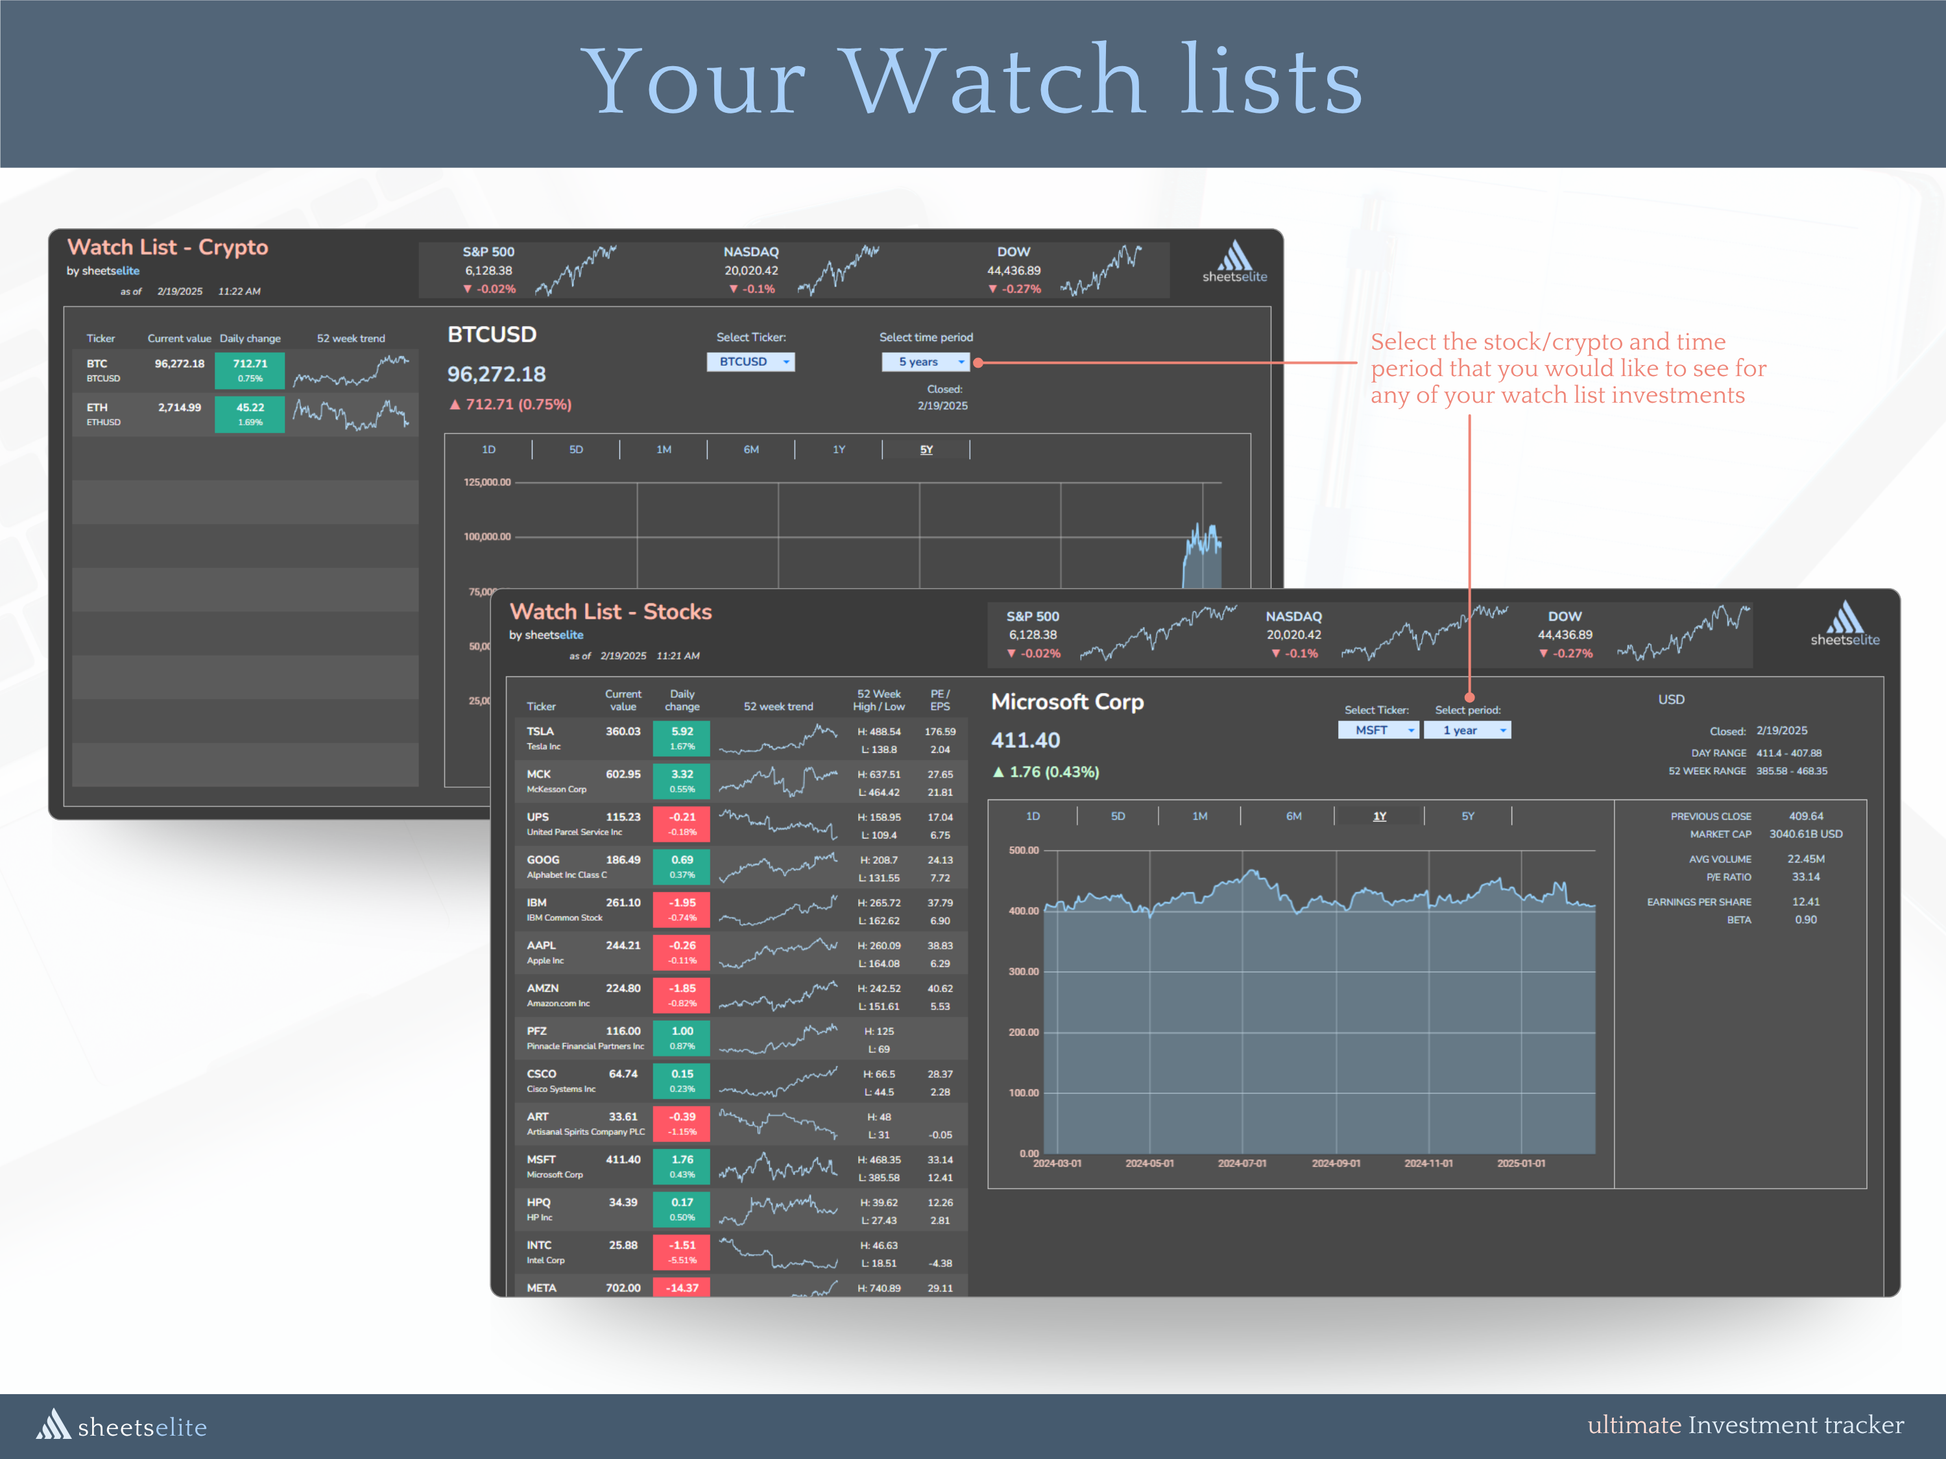Open the 5 years time period dropdown
Image resolution: width=1946 pixels, height=1459 pixels.
coord(925,362)
